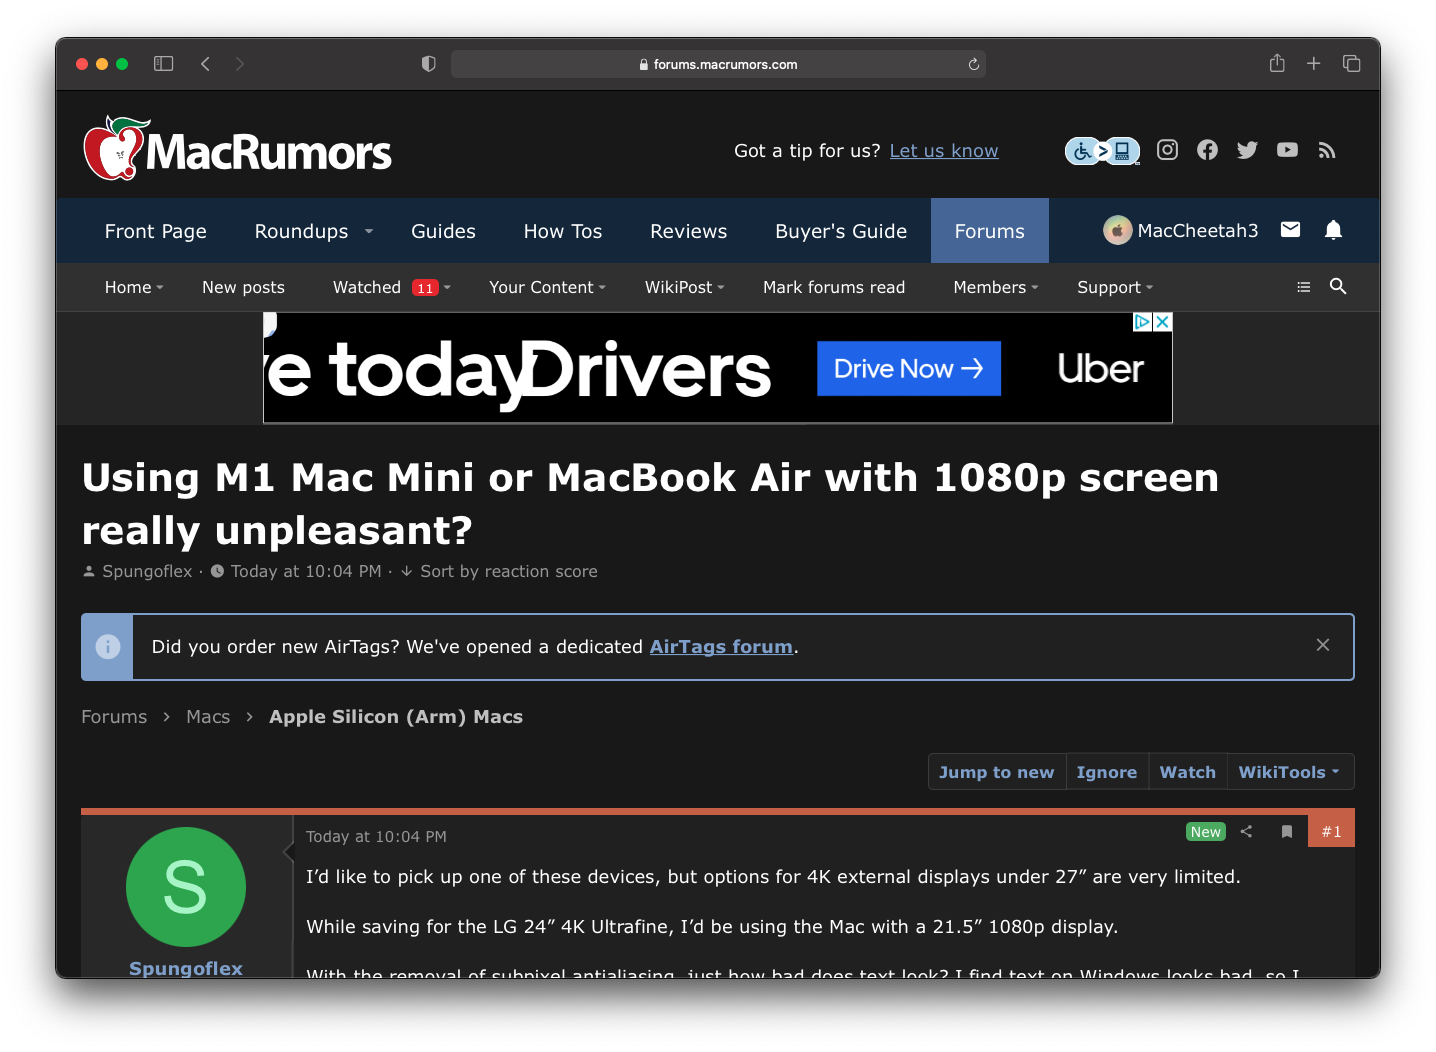Select the Forums tab
The height and width of the screenshot is (1052, 1436).
coord(989,231)
